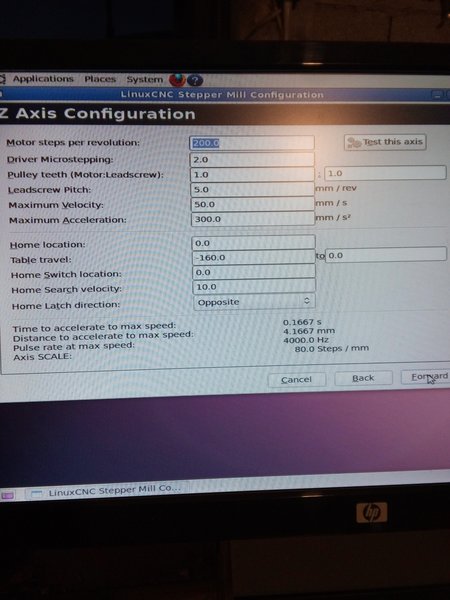Viewport: 450px width, 600px height.
Task: Click the Leadscrew pulley teeth field
Action: click(385, 173)
